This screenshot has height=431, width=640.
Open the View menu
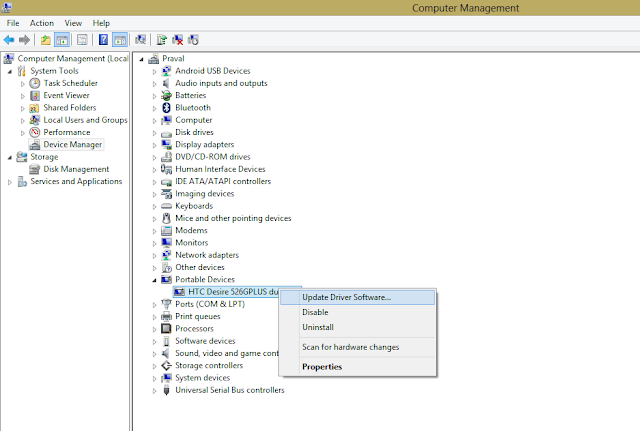[x=73, y=23]
